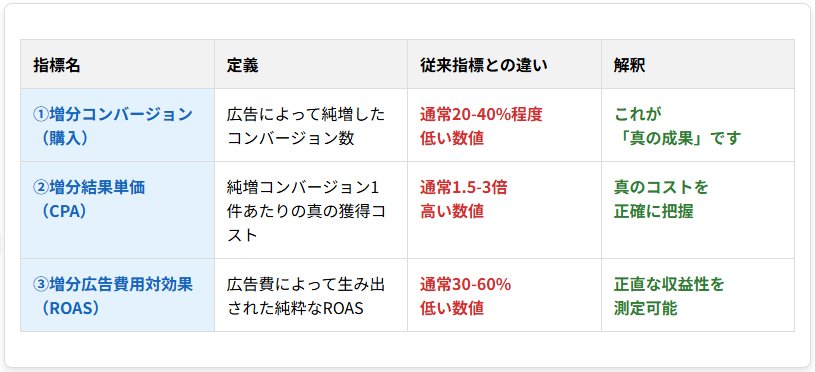The height and width of the screenshot is (372, 815).
Task: Click the green 真のコストを正確に把握 text
Action: coord(661,199)
